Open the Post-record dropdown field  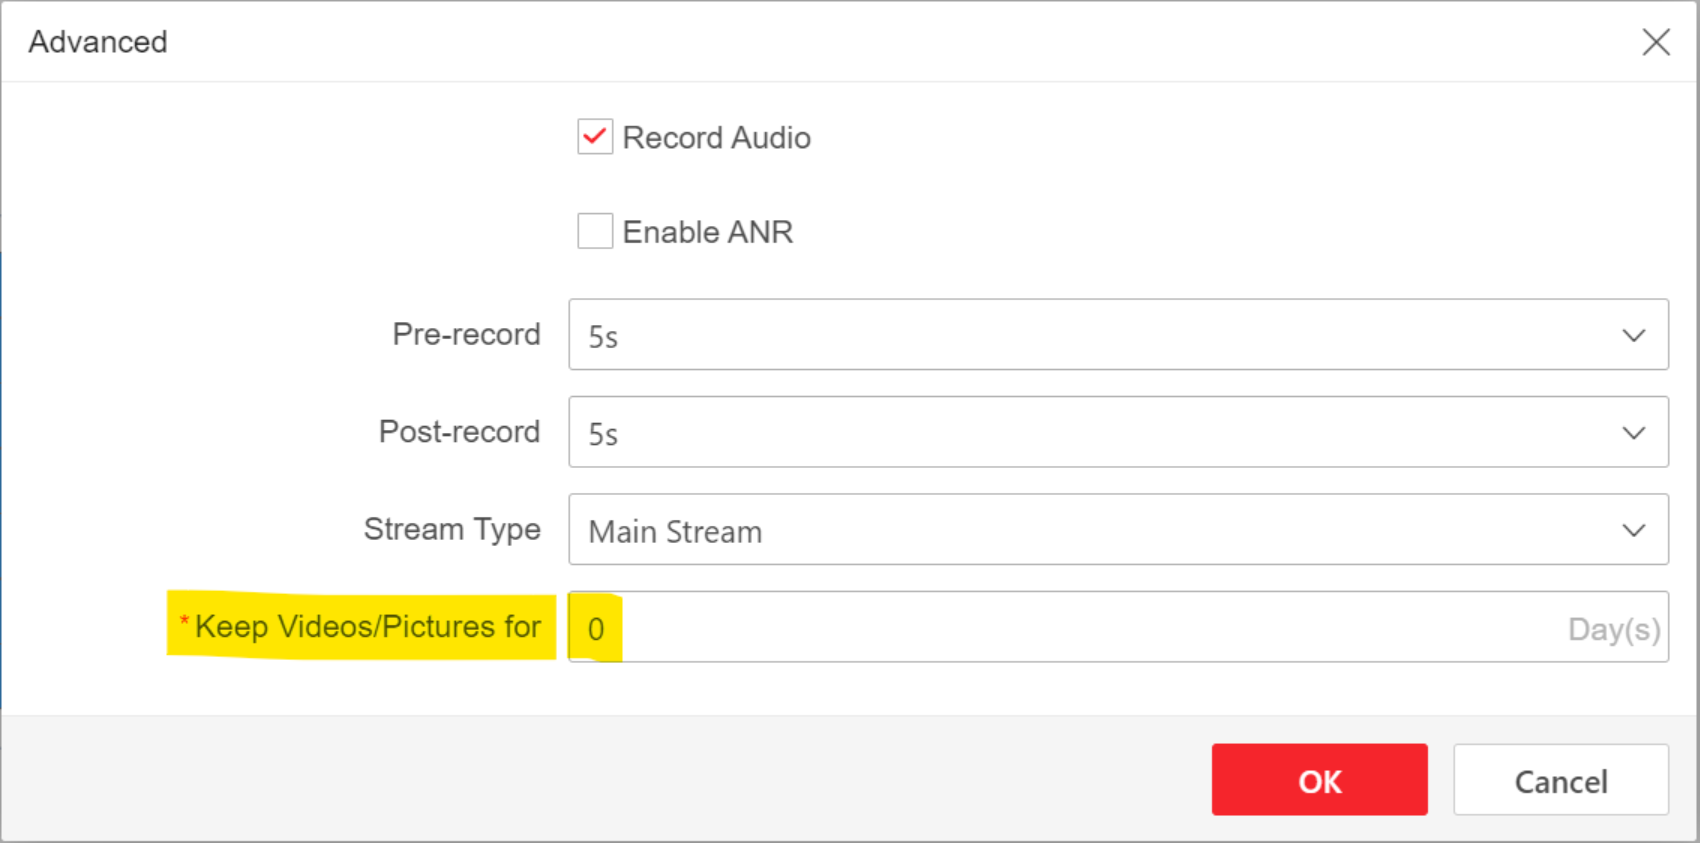tap(1100, 432)
